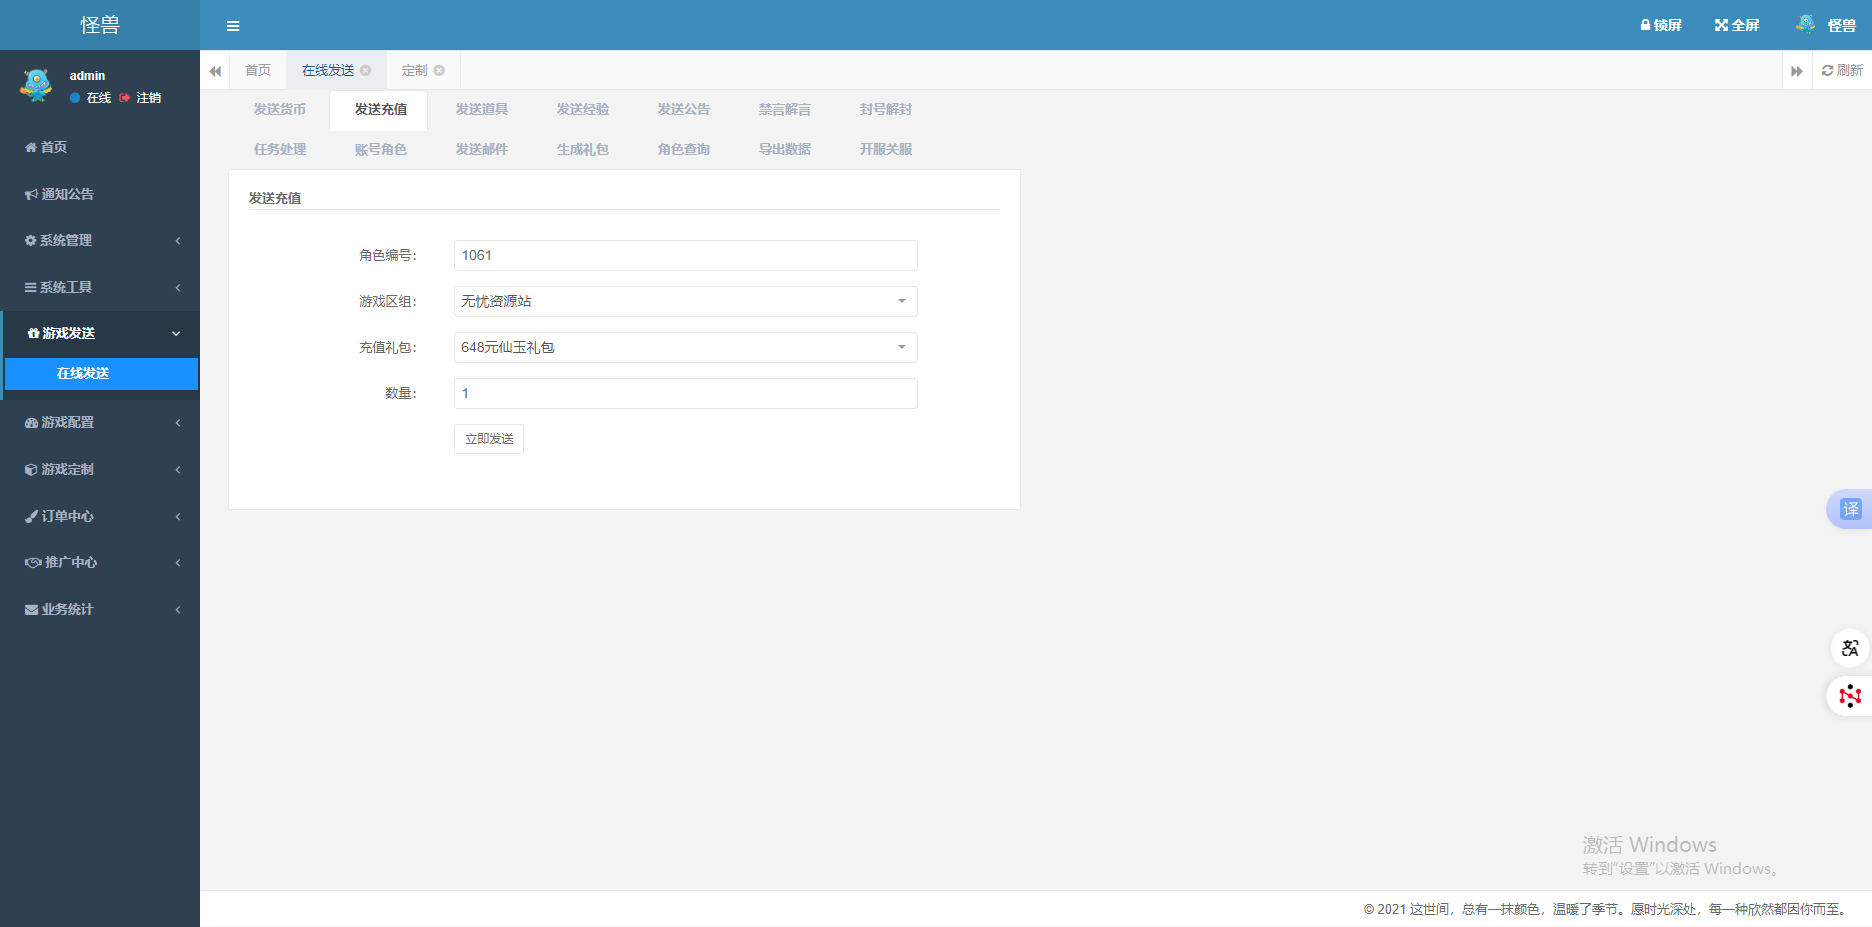This screenshot has height=927, width=1872.
Task: Open the 发送道具 tab
Action: click(x=481, y=109)
